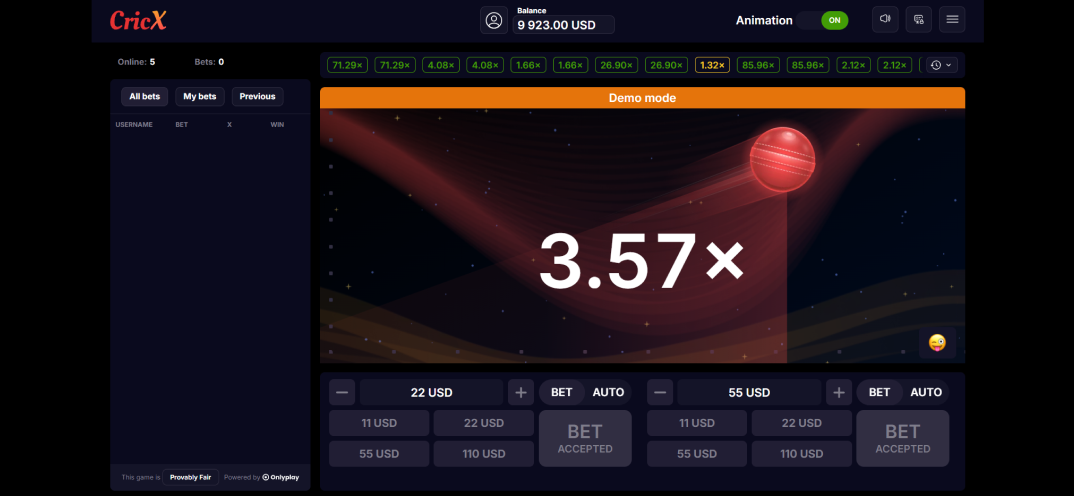Switch to the All bets tab
Screen dimensions: 1074x496
(145, 97)
